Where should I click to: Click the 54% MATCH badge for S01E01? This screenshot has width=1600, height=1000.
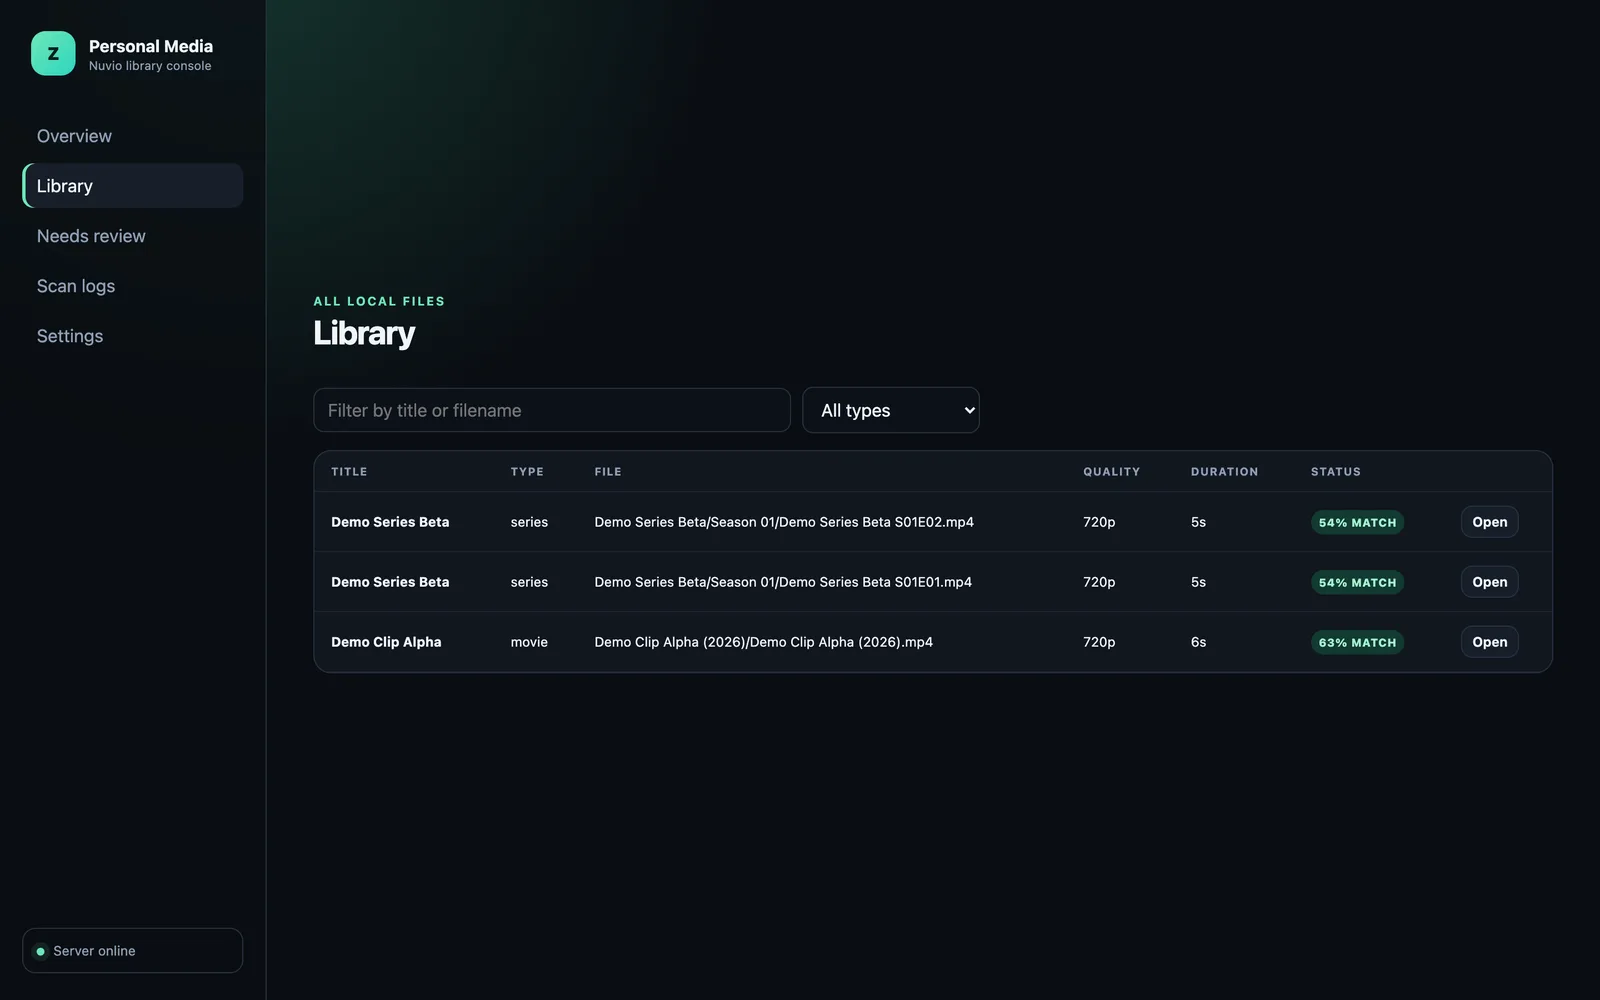click(x=1357, y=582)
